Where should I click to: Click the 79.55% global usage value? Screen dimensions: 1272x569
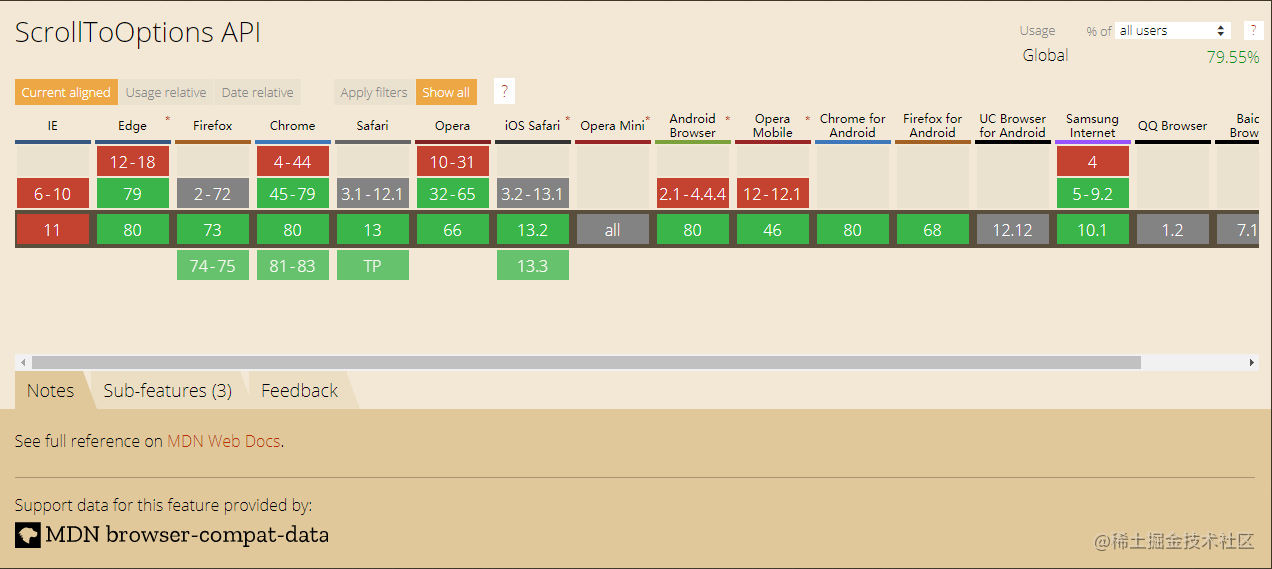coord(1233,57)
